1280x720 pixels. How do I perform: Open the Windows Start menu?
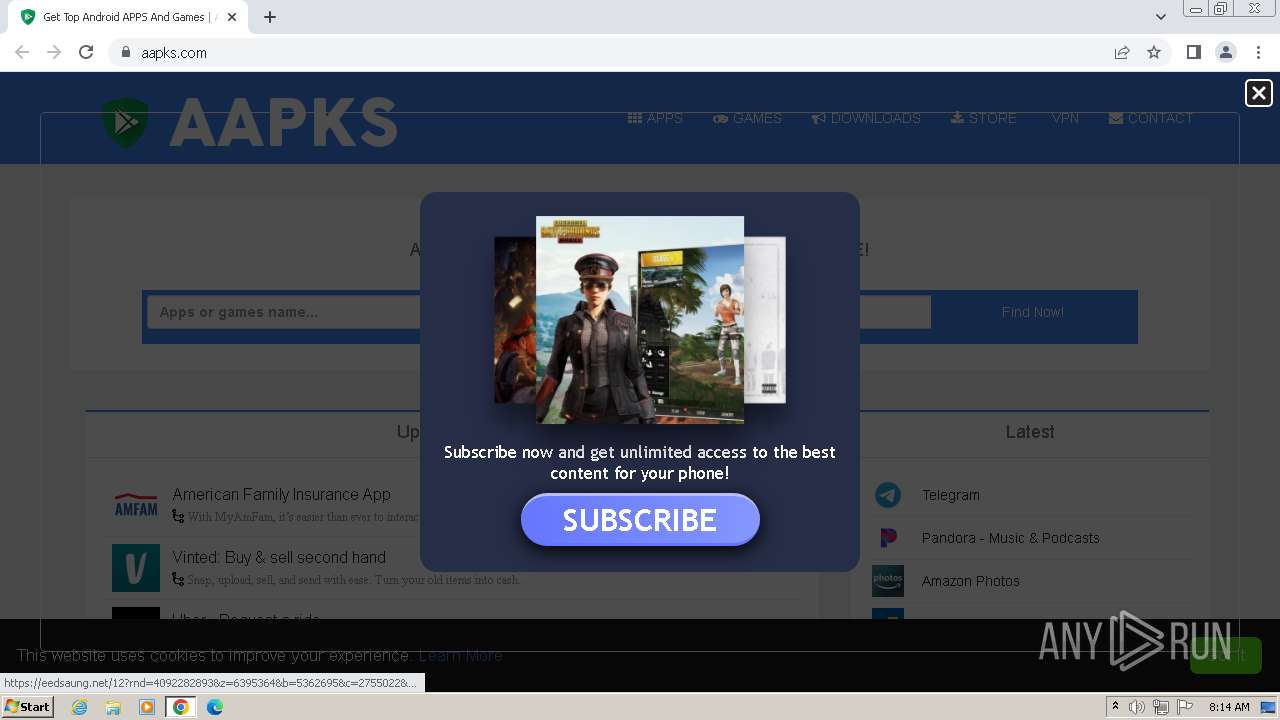coord(28,707)
